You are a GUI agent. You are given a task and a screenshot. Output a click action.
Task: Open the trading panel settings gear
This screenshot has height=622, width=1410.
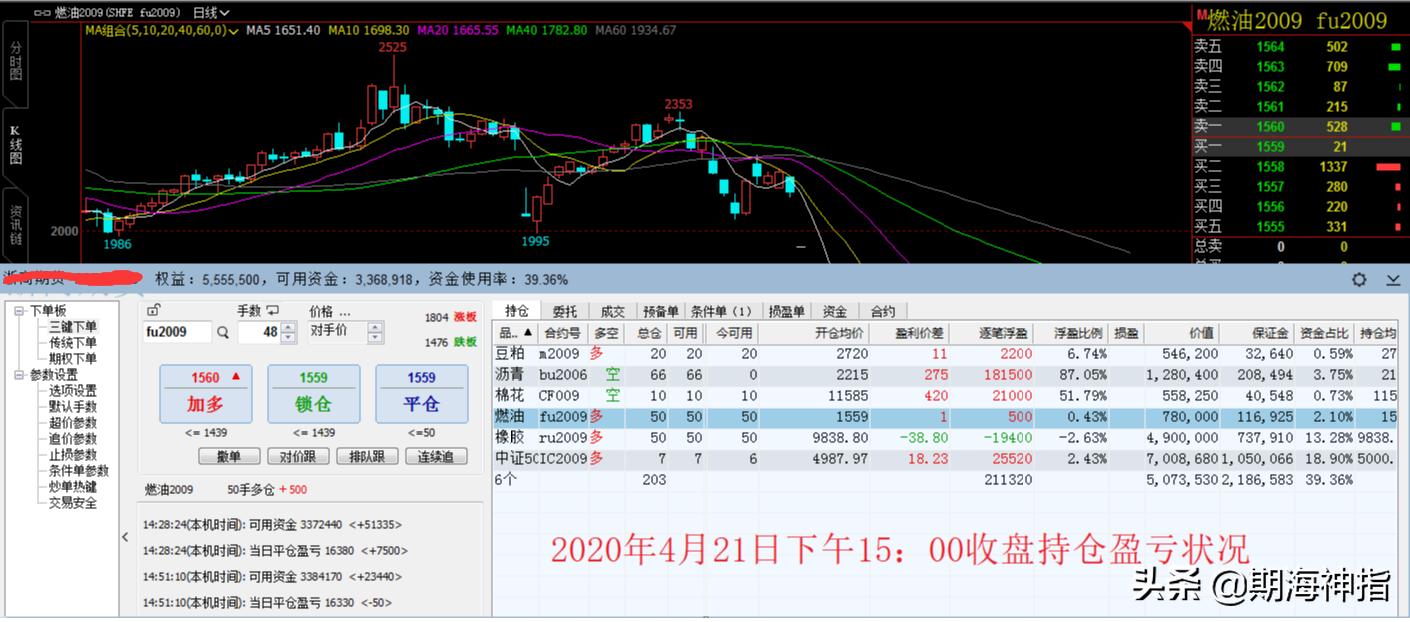tap(1358, 281)
